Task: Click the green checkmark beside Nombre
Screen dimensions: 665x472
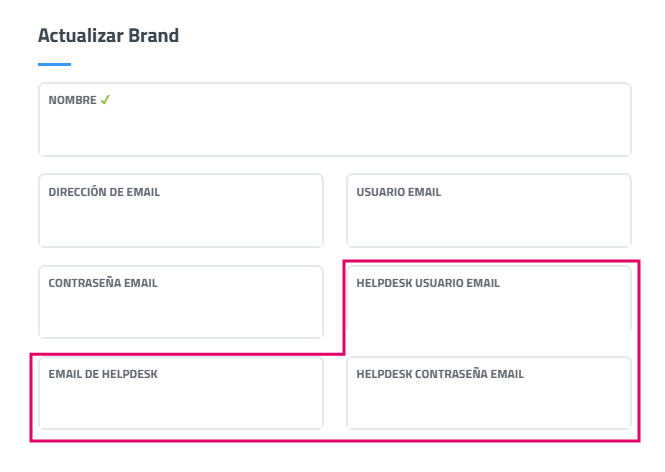Action: pos(105,100)
